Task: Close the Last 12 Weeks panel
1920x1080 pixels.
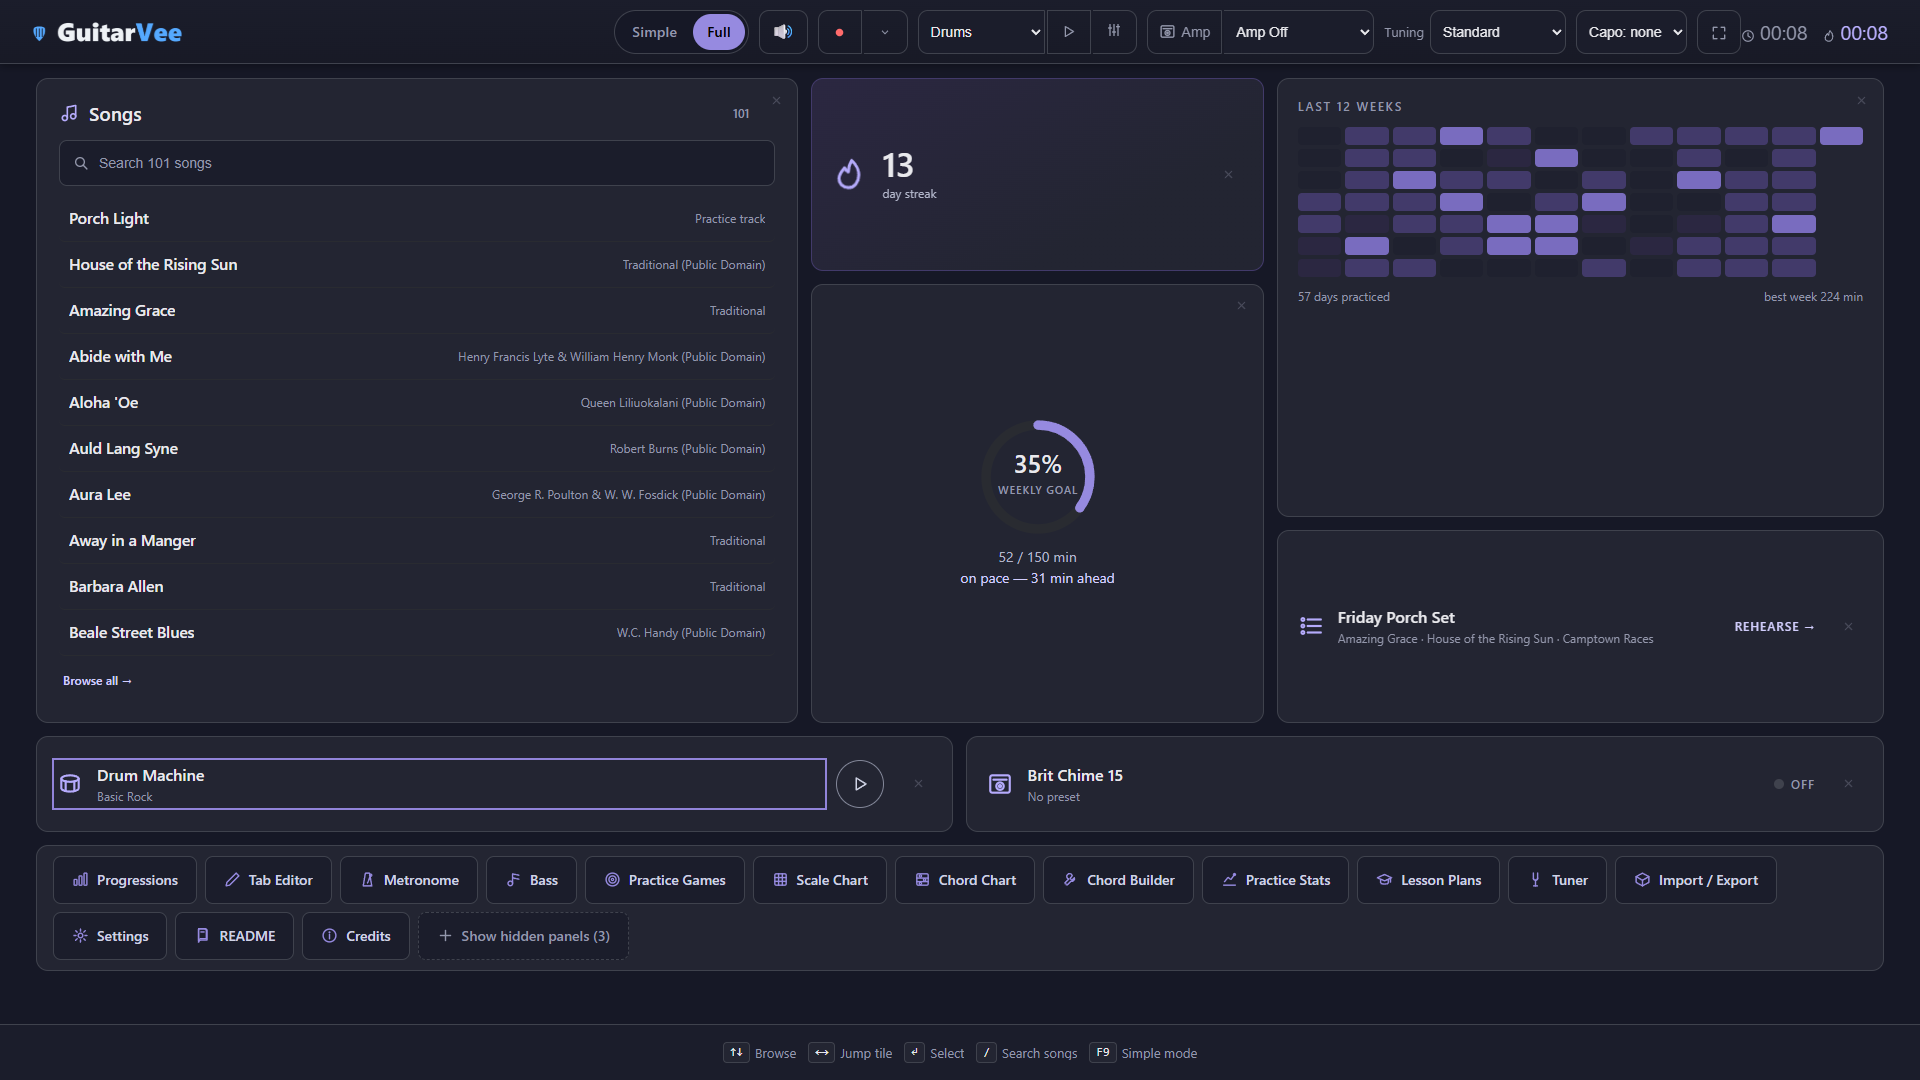Action: (x=1861, y=101)
